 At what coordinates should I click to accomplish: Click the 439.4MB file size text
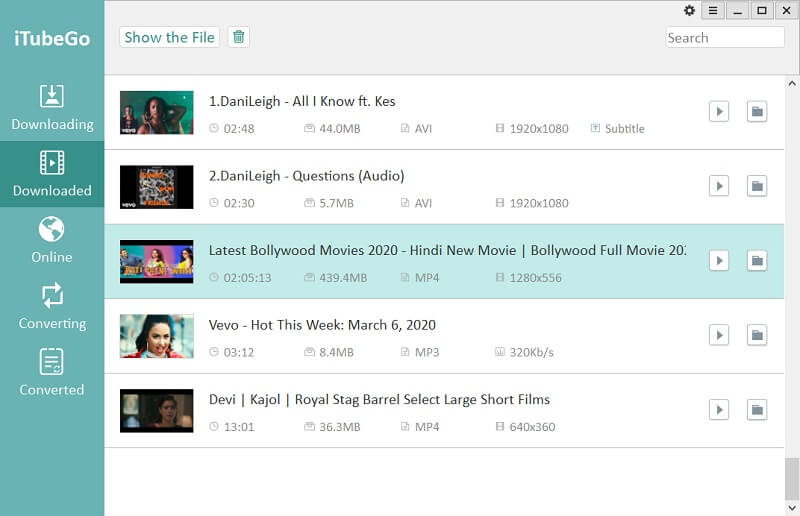click(x=343, y=278)
